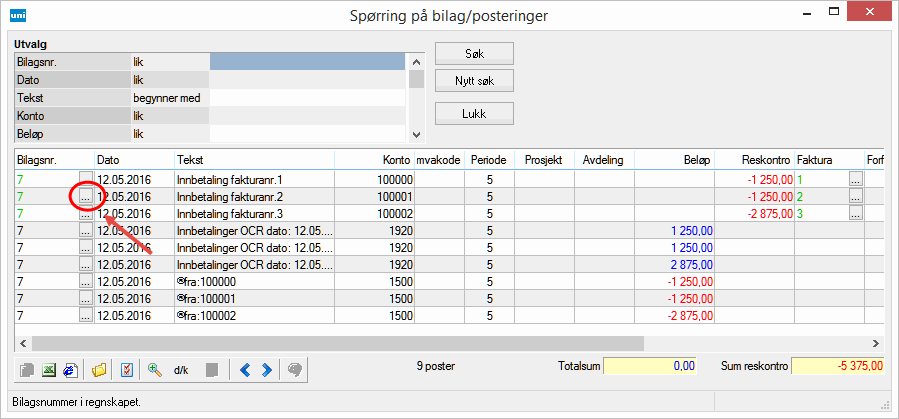Click the Bilagsnr. search input field
The image size is (899, 419).
point(306,62)
